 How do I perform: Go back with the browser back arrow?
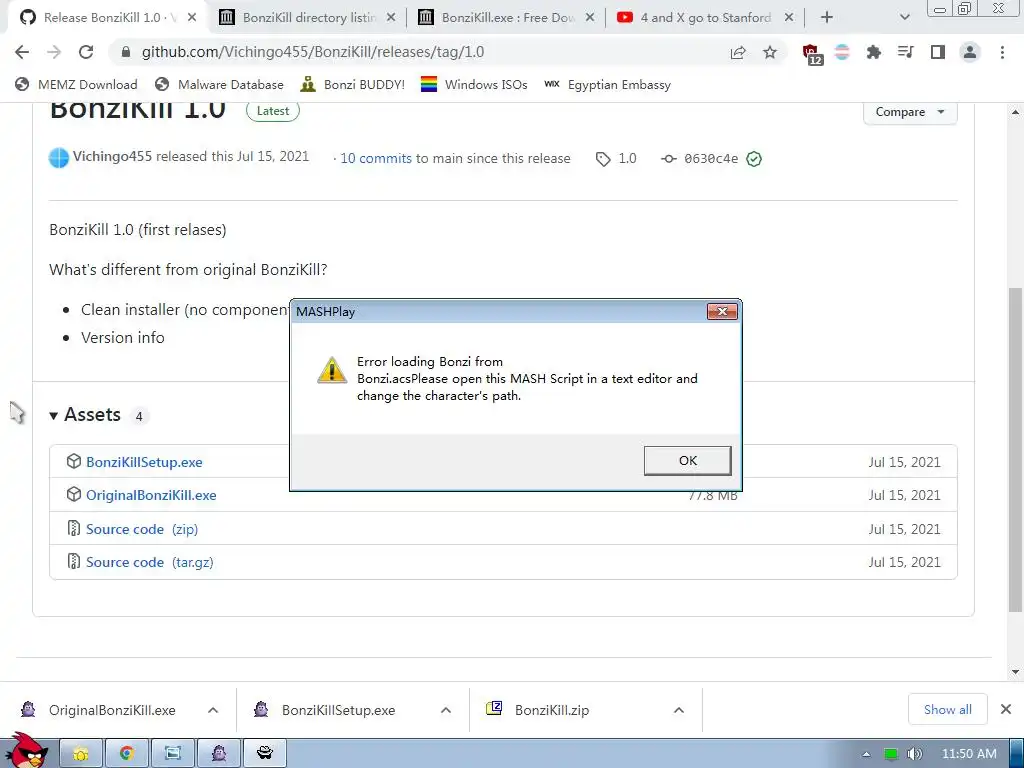coord(22,52)
